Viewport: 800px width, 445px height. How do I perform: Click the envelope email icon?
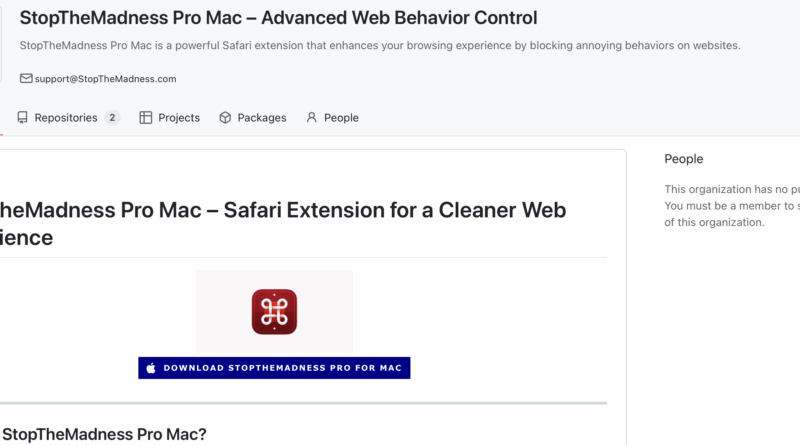coord(26,79)
